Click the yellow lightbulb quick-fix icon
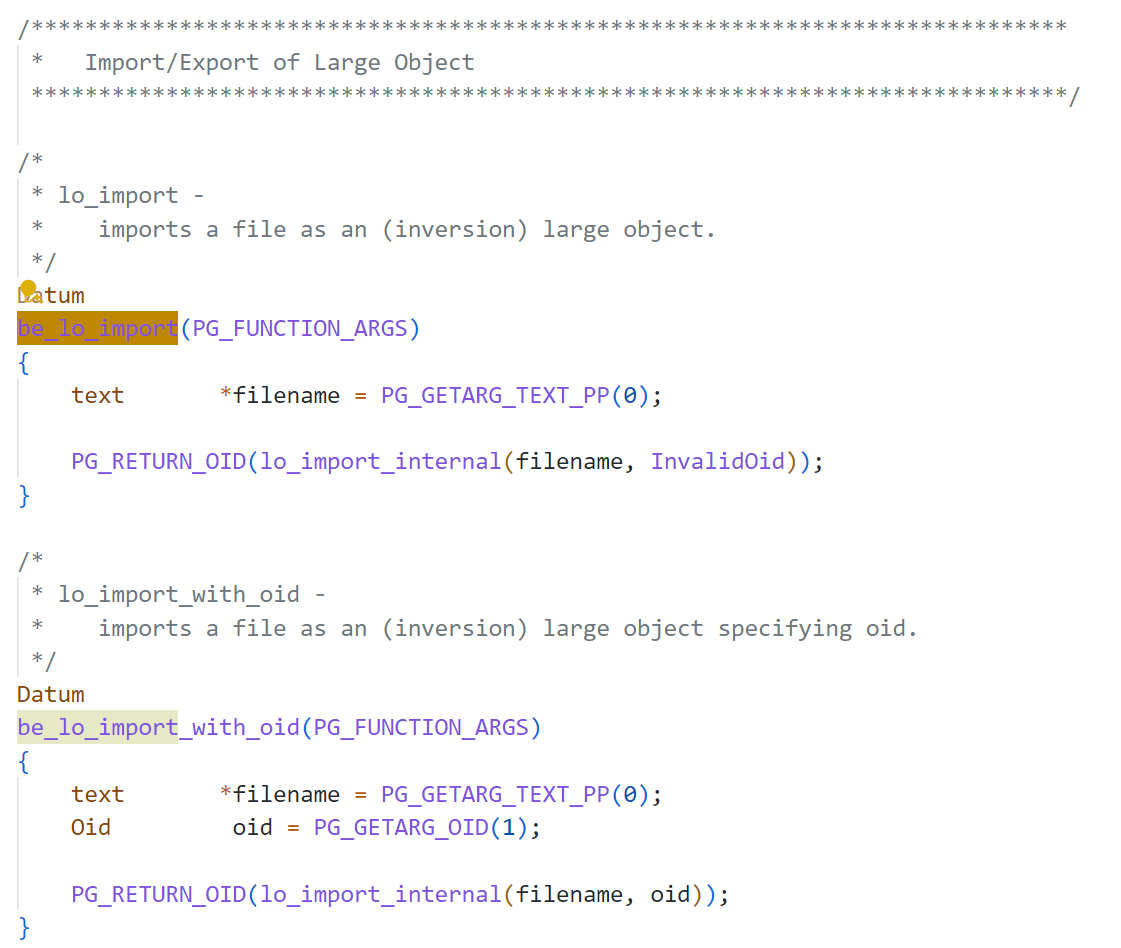This screenshot has height=948, width=1121. [29, 290]
